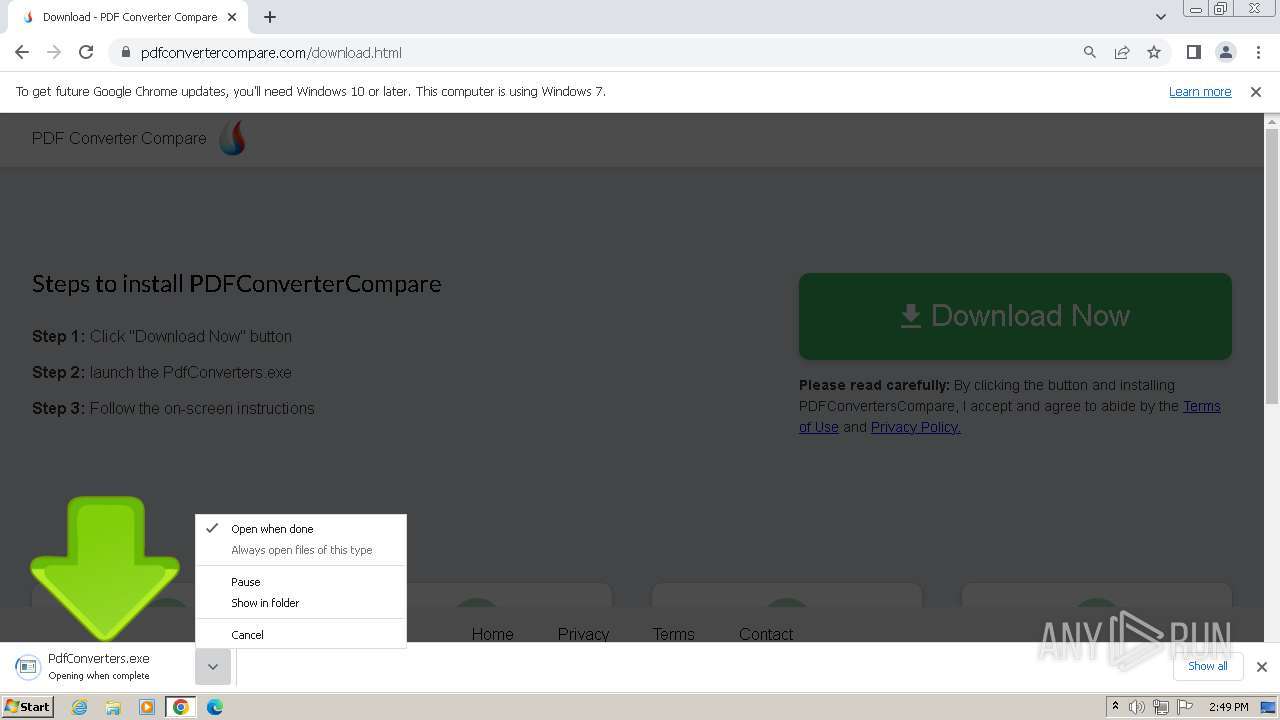1280x720 pixels.
Task: View site info via the lock icon
Action: coord(126,52)
